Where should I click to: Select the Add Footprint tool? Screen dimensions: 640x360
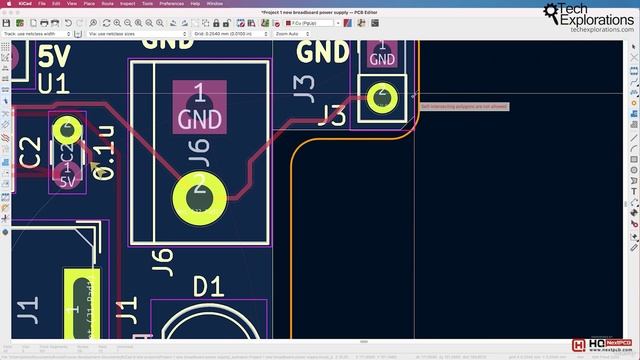[633, 70]
